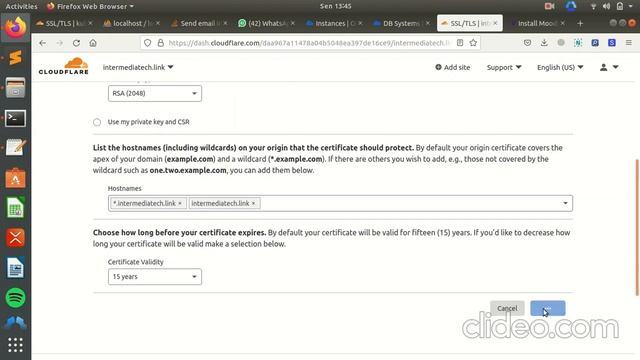Go back in browser history
The height and width of the screenshot is (360, 640).
tap(42, 43)
